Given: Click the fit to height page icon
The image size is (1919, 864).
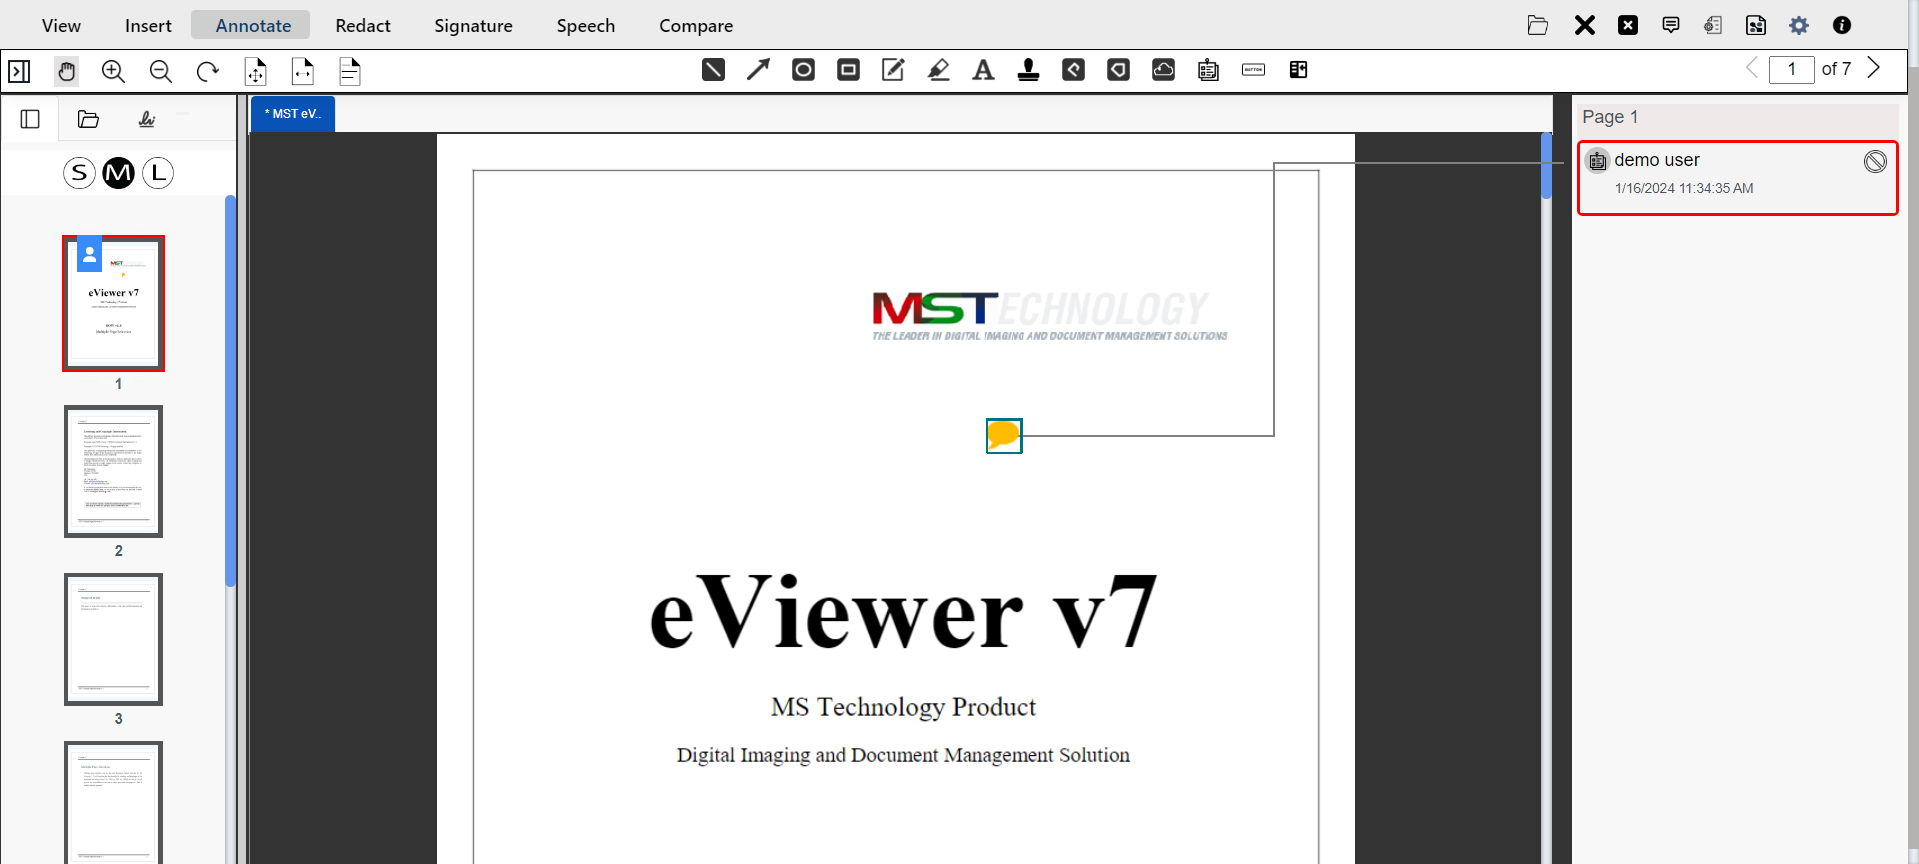Looking at the screenshot, I should tap(350, 71).
